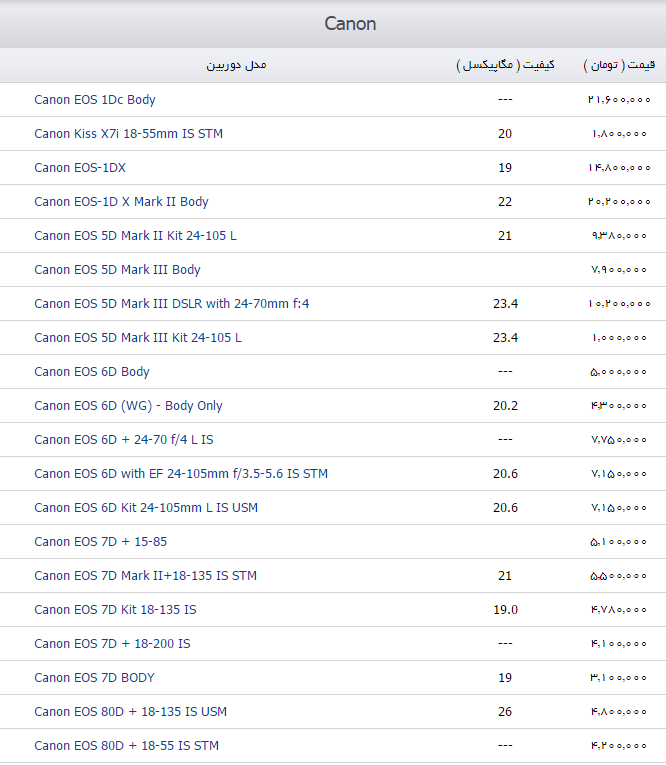Open Canon EOS 80D + 18-135 IS USM
This screenshot has height=765, width=666.
[130, 712]
